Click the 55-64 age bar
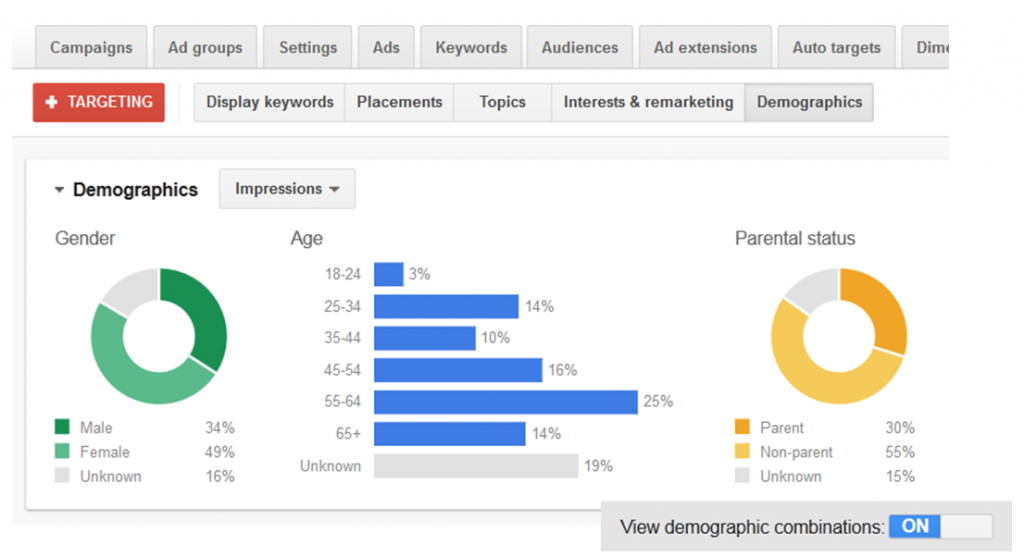Image resolution: width=1024 pixels, height=558 pixels. click(x=505, y=402)
